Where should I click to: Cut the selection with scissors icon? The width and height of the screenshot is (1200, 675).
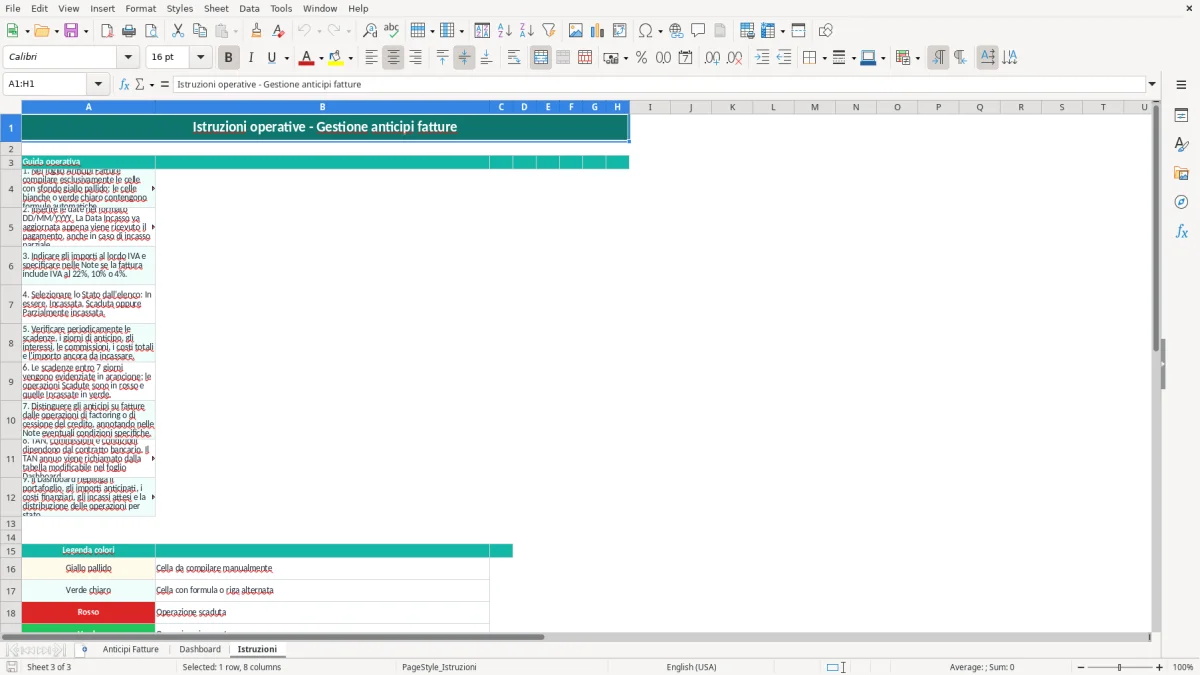pyautogui.click(x=178, y=31)
